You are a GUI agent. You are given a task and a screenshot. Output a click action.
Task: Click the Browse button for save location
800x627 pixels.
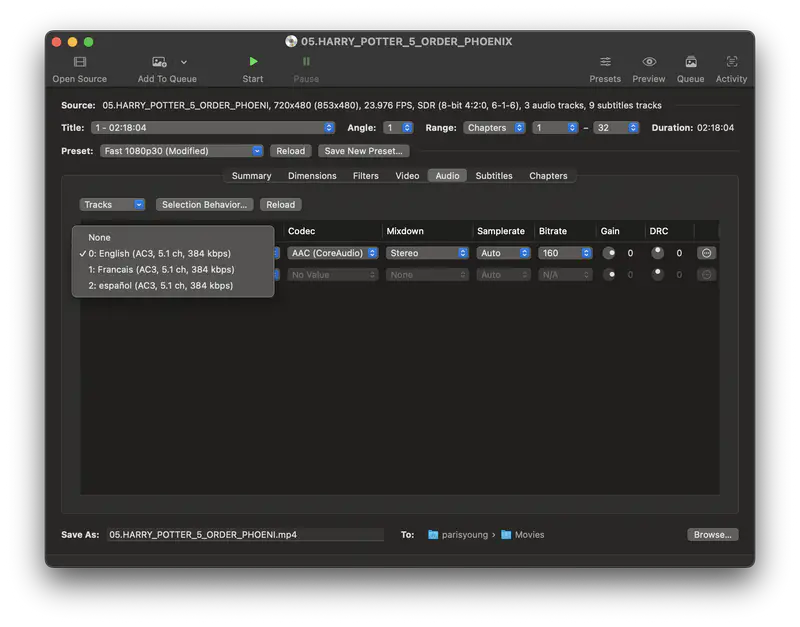pyautogui.click(x=711, y=534)
